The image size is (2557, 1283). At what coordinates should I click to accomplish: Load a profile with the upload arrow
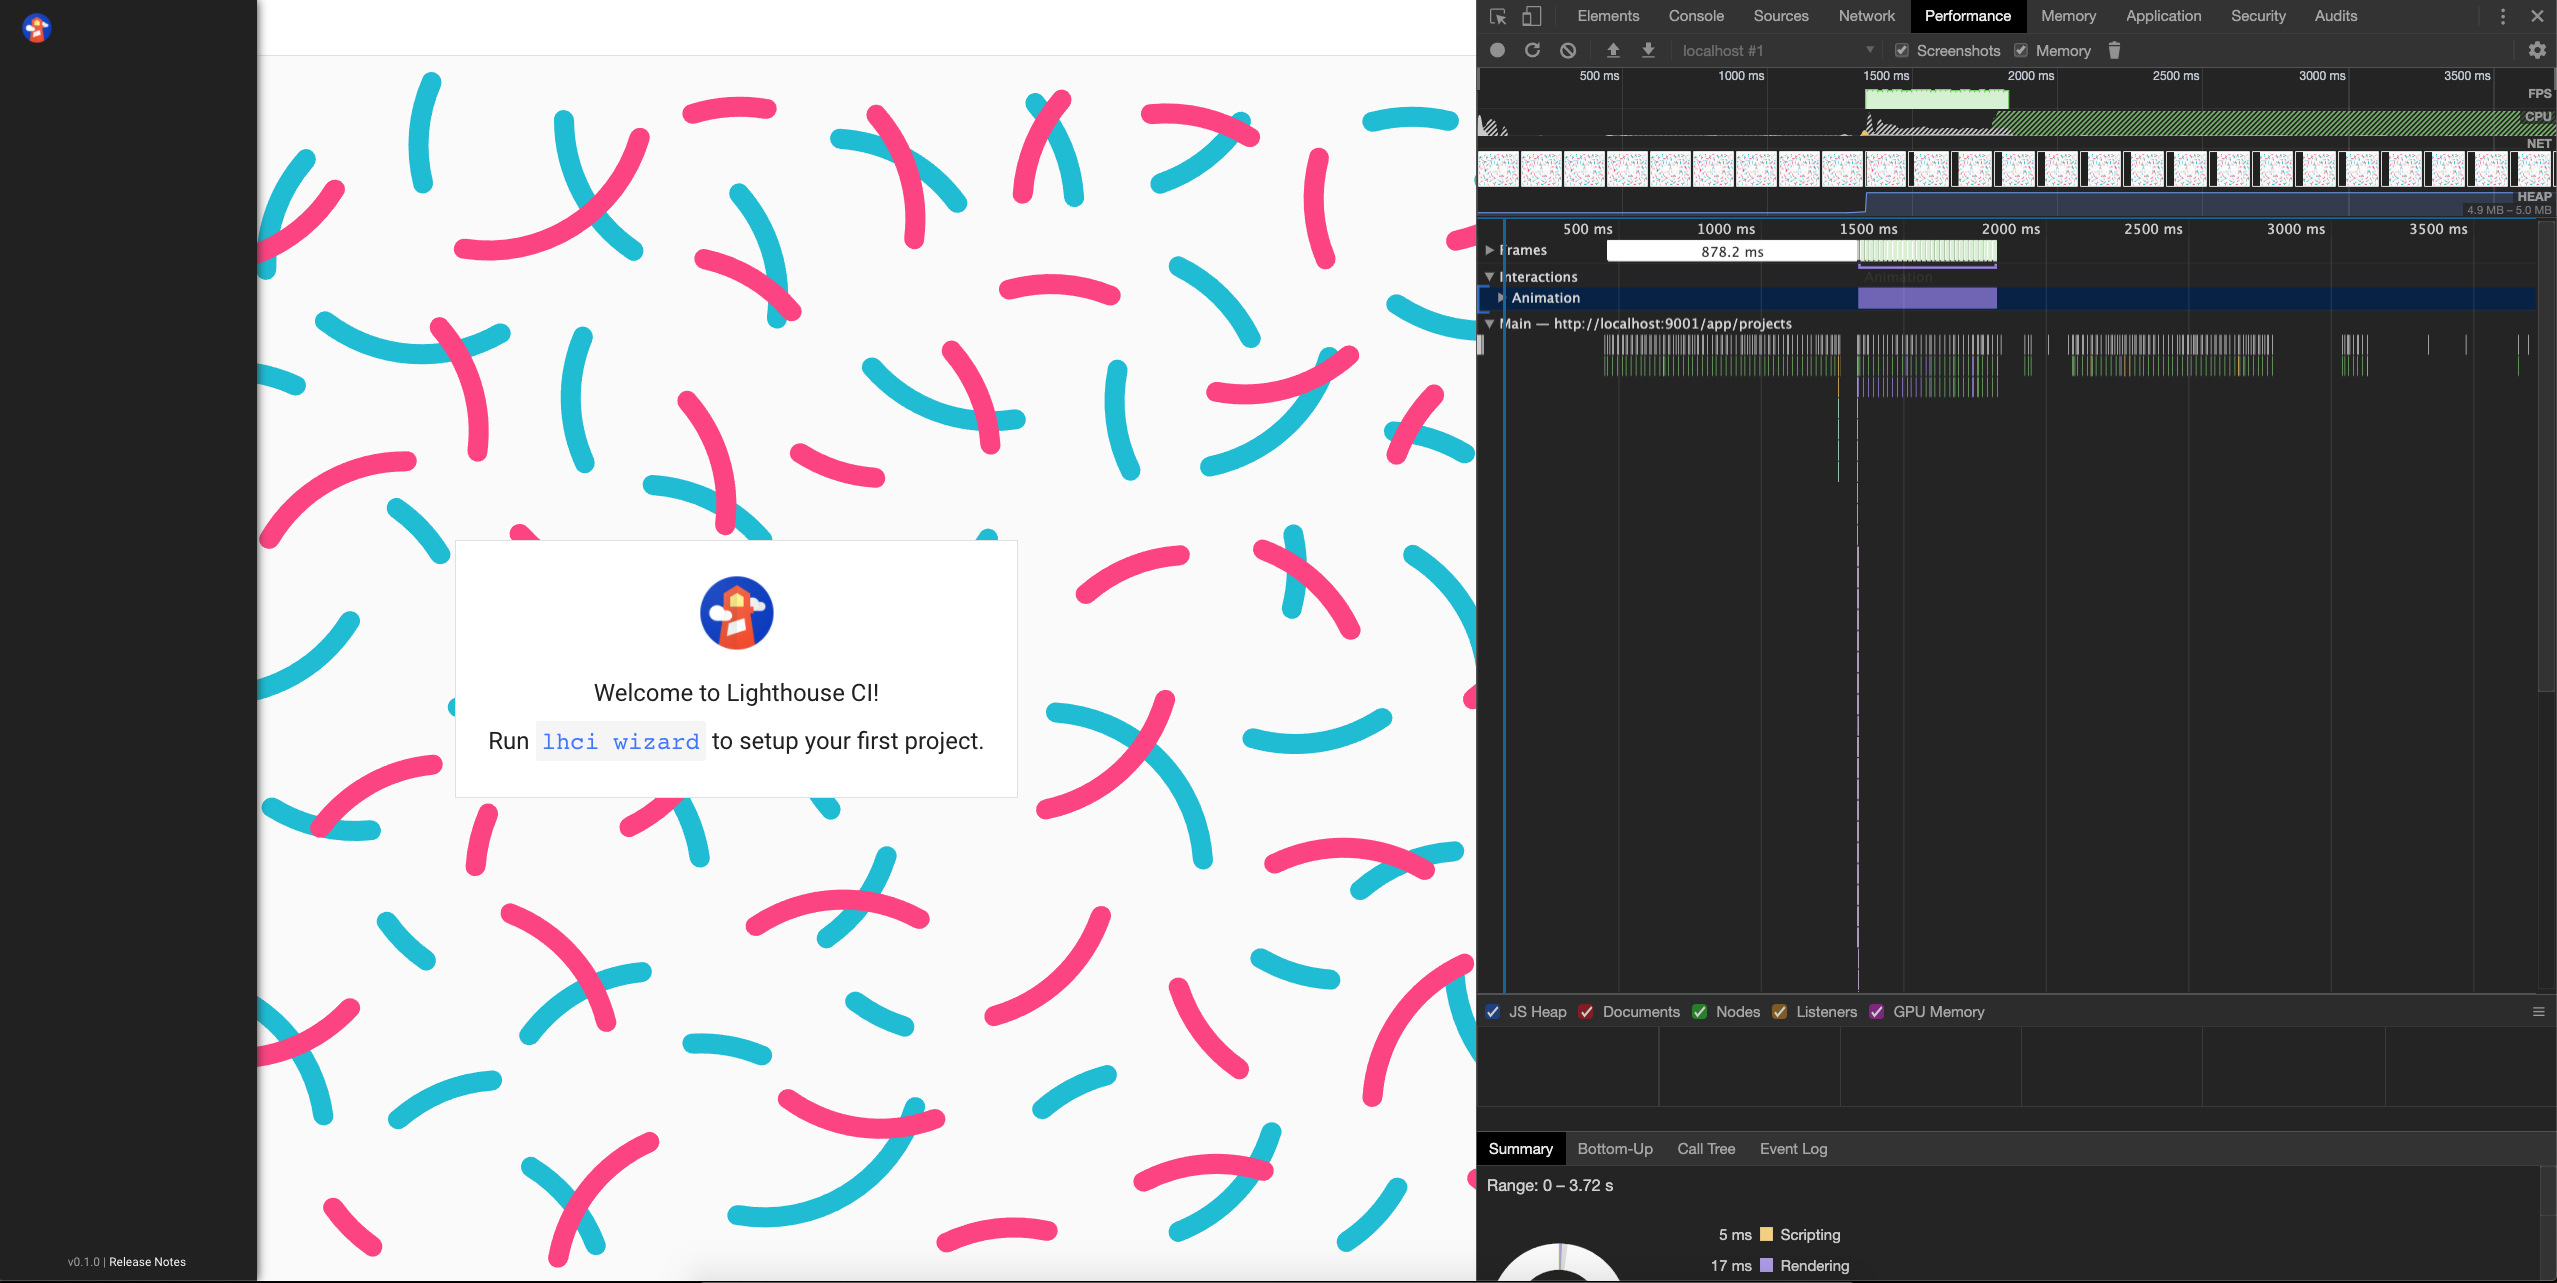(1613, 50)
